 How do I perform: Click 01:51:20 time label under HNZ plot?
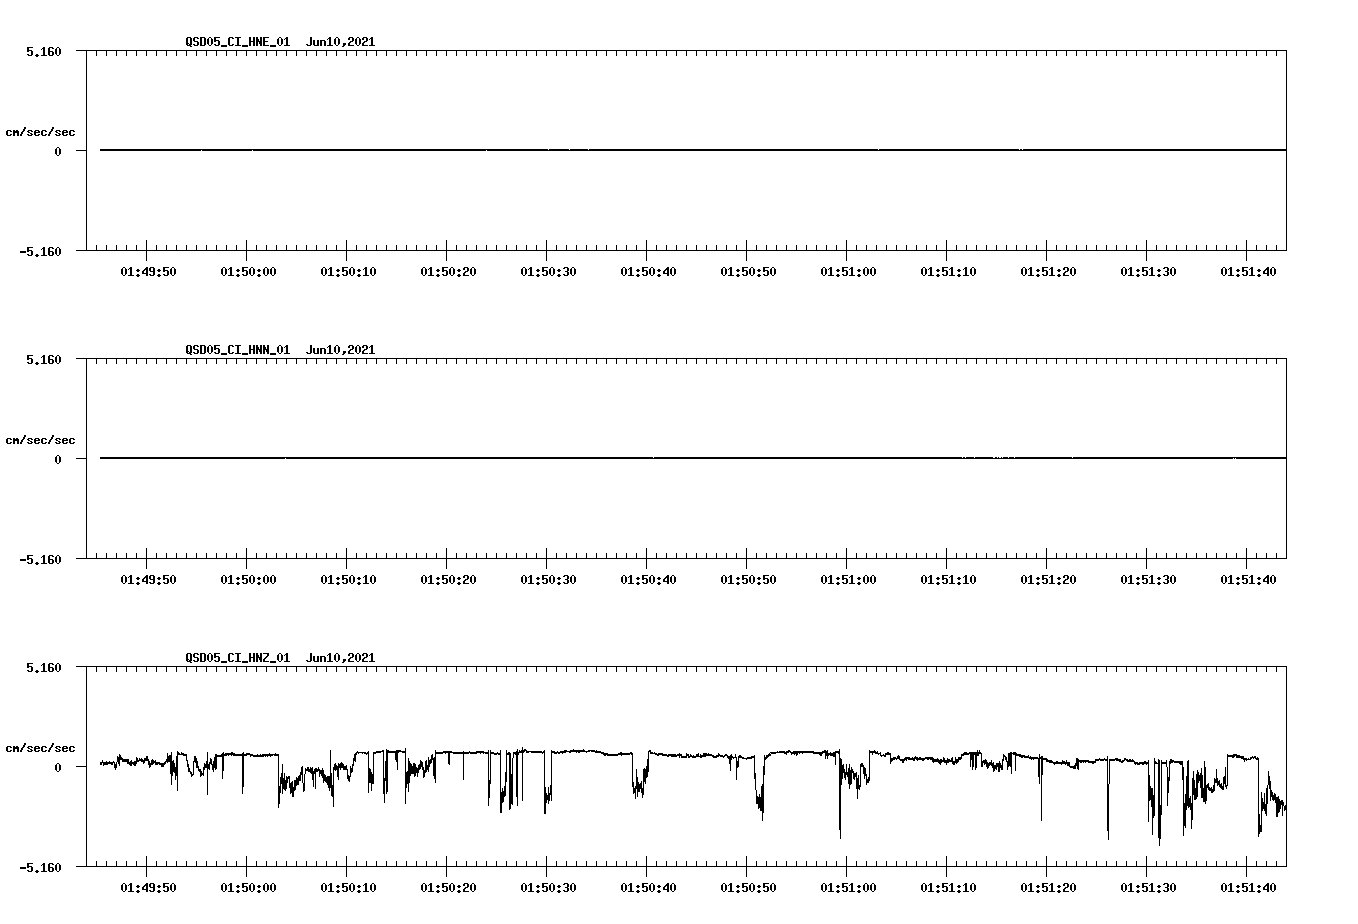click(x=1048, y=887)
